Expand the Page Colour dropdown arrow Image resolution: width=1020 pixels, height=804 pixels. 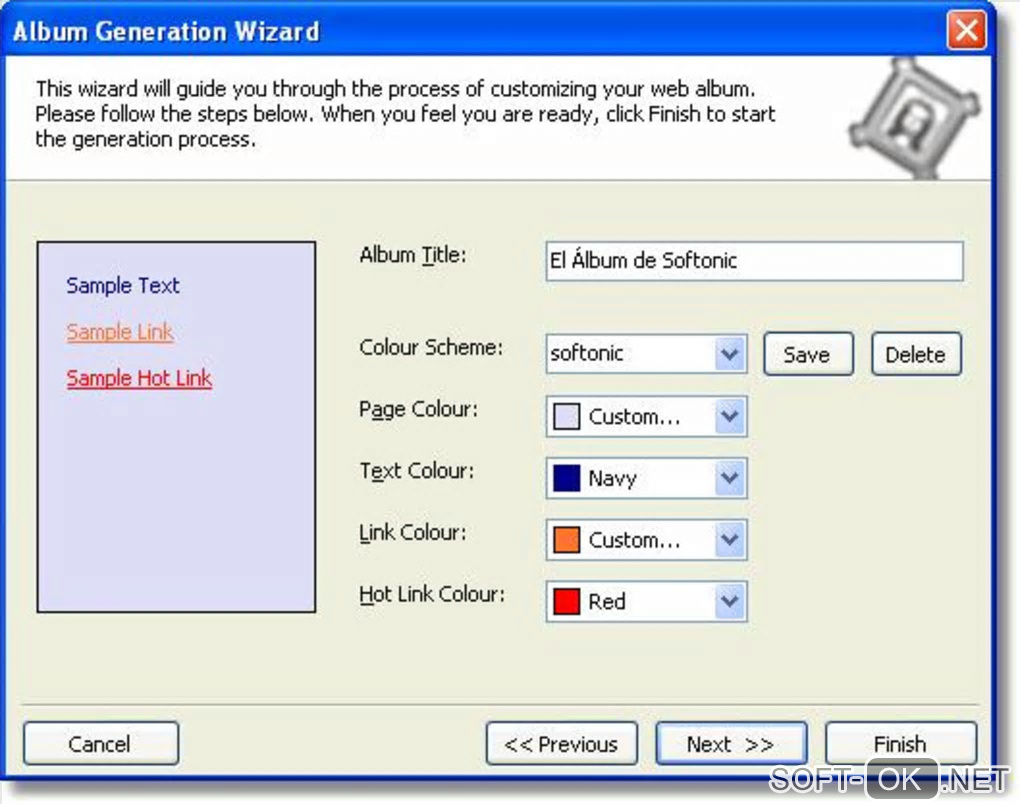click(729, 416)
